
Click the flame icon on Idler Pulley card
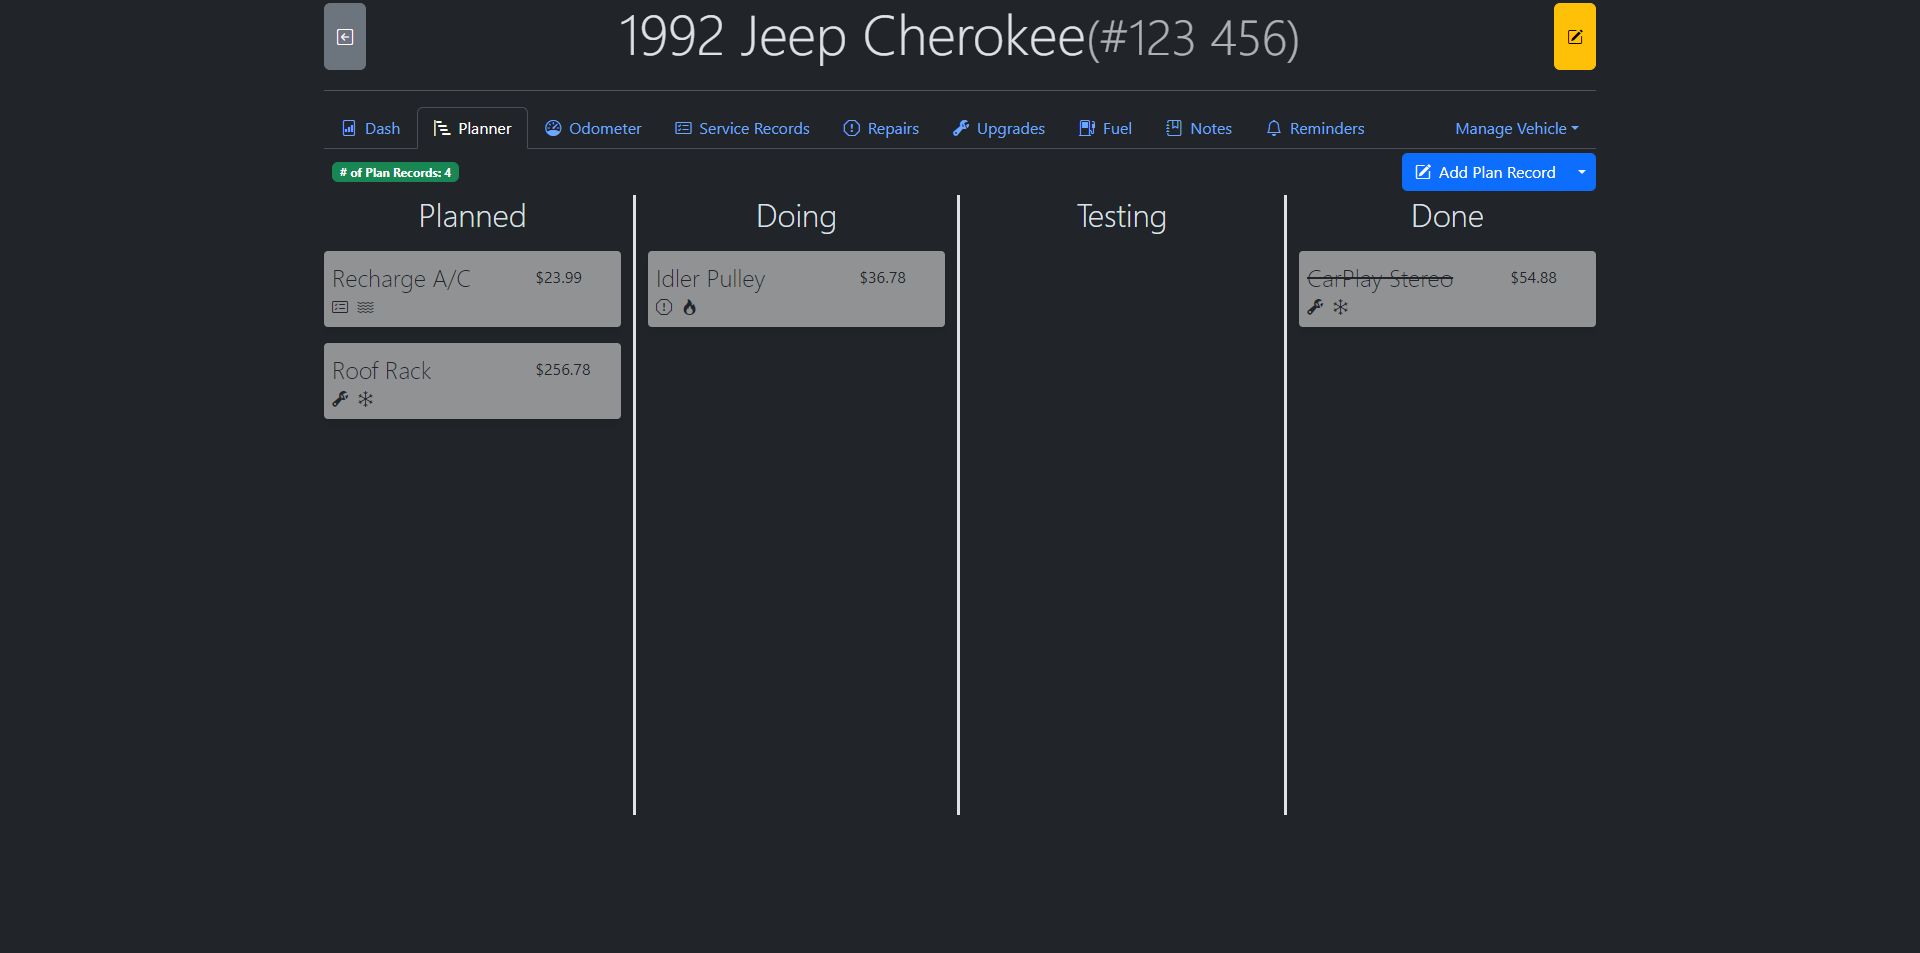pos(689,307)
